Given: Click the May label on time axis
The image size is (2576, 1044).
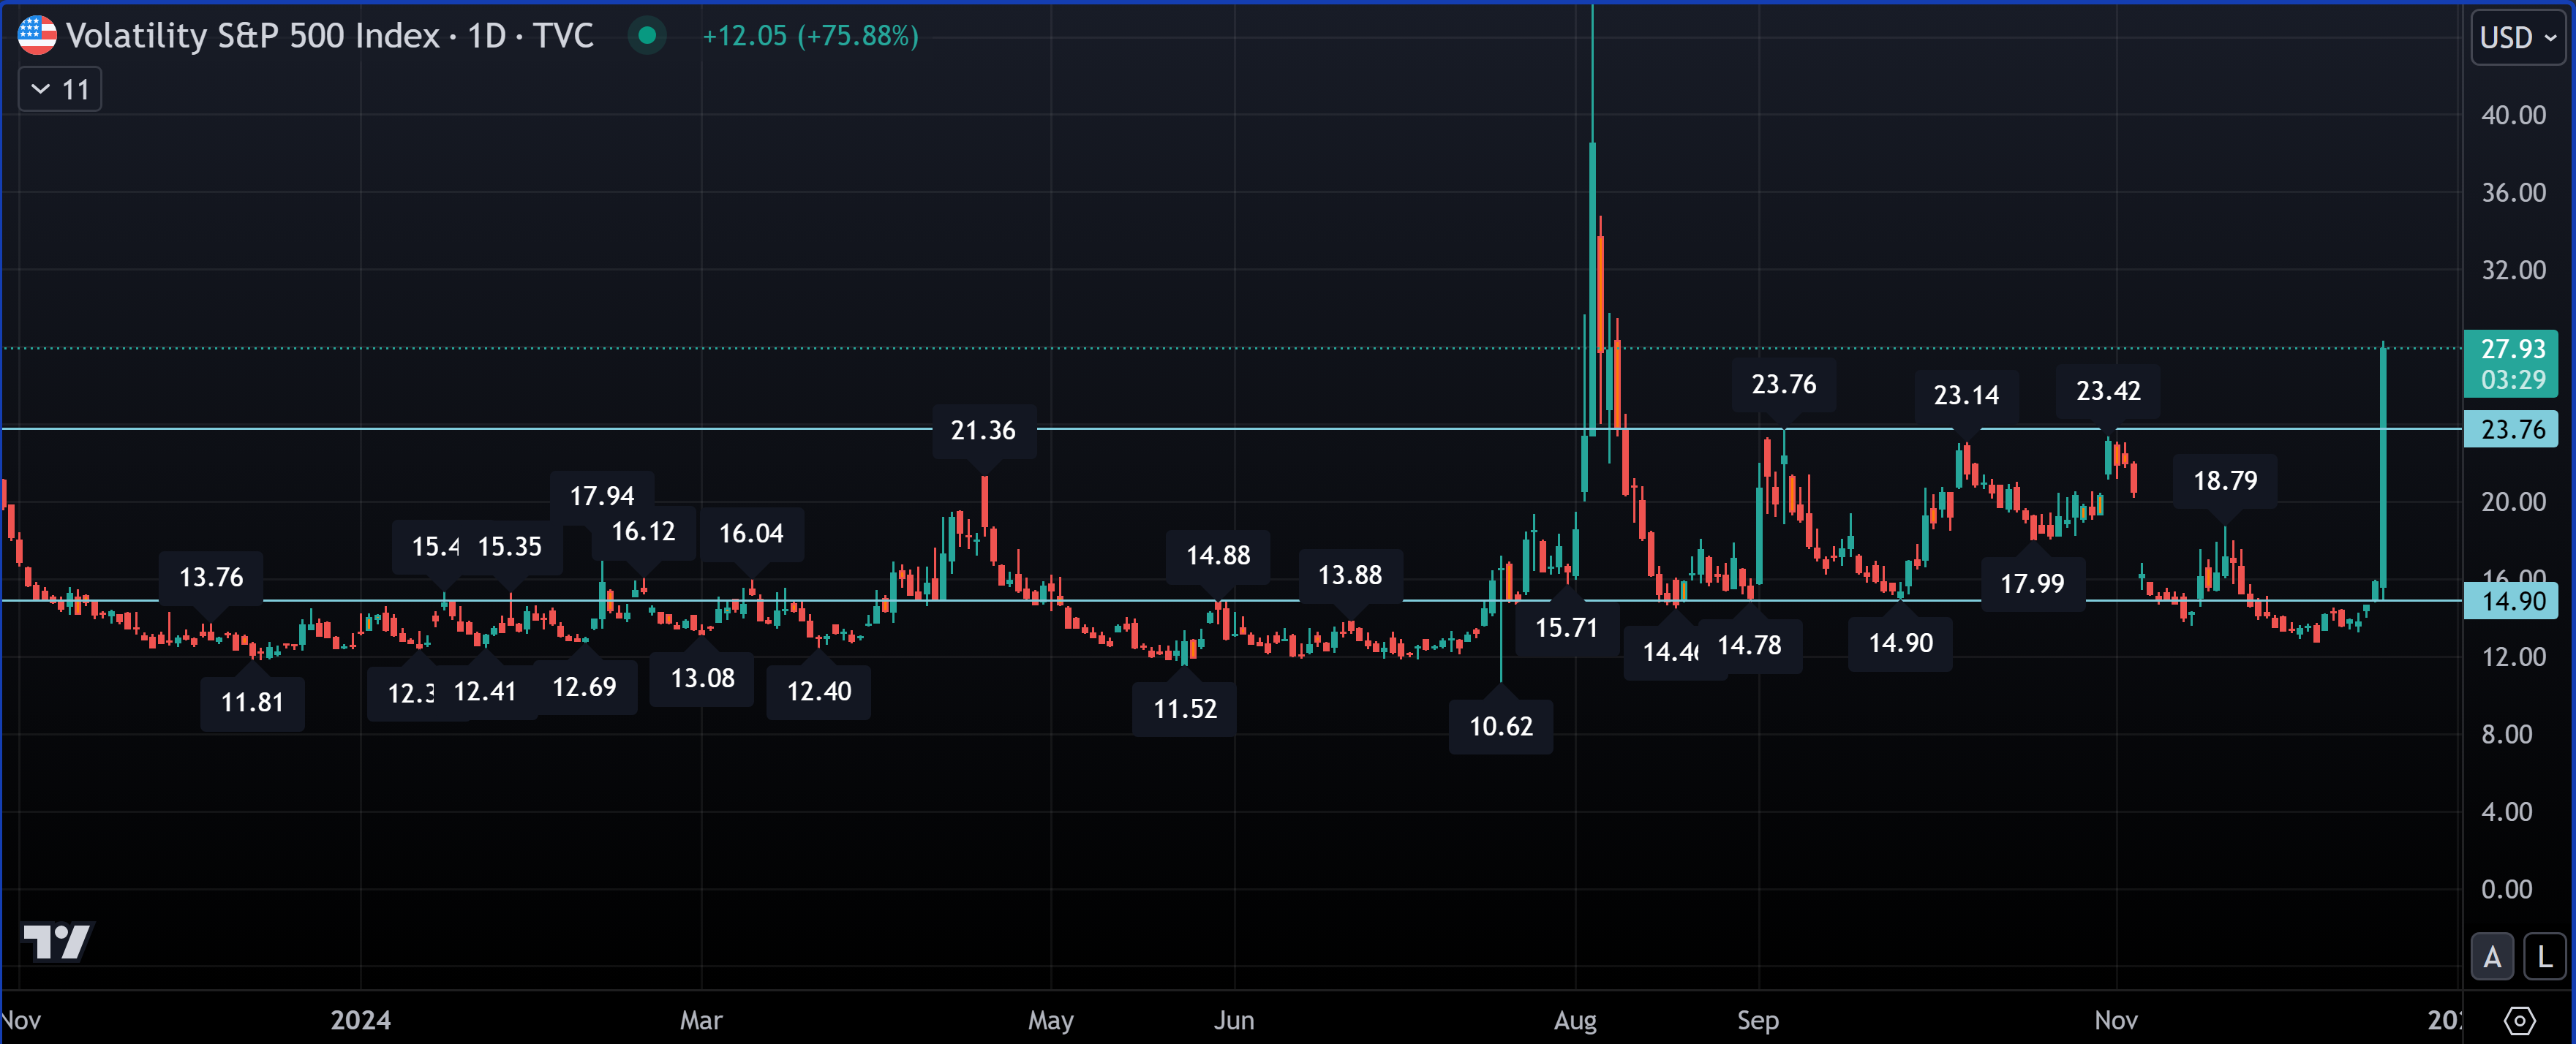Looking at the screenshot, I should click(1051, 1021).
